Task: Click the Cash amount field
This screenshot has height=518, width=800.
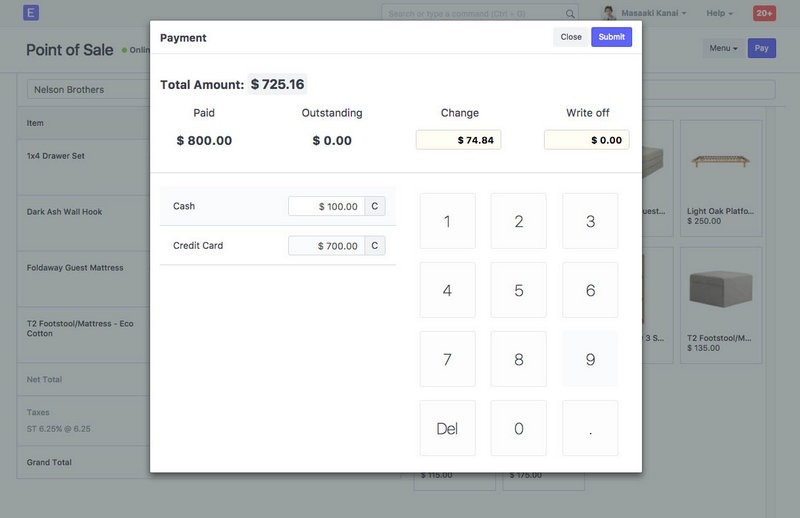Action: [x=326, y=206]
